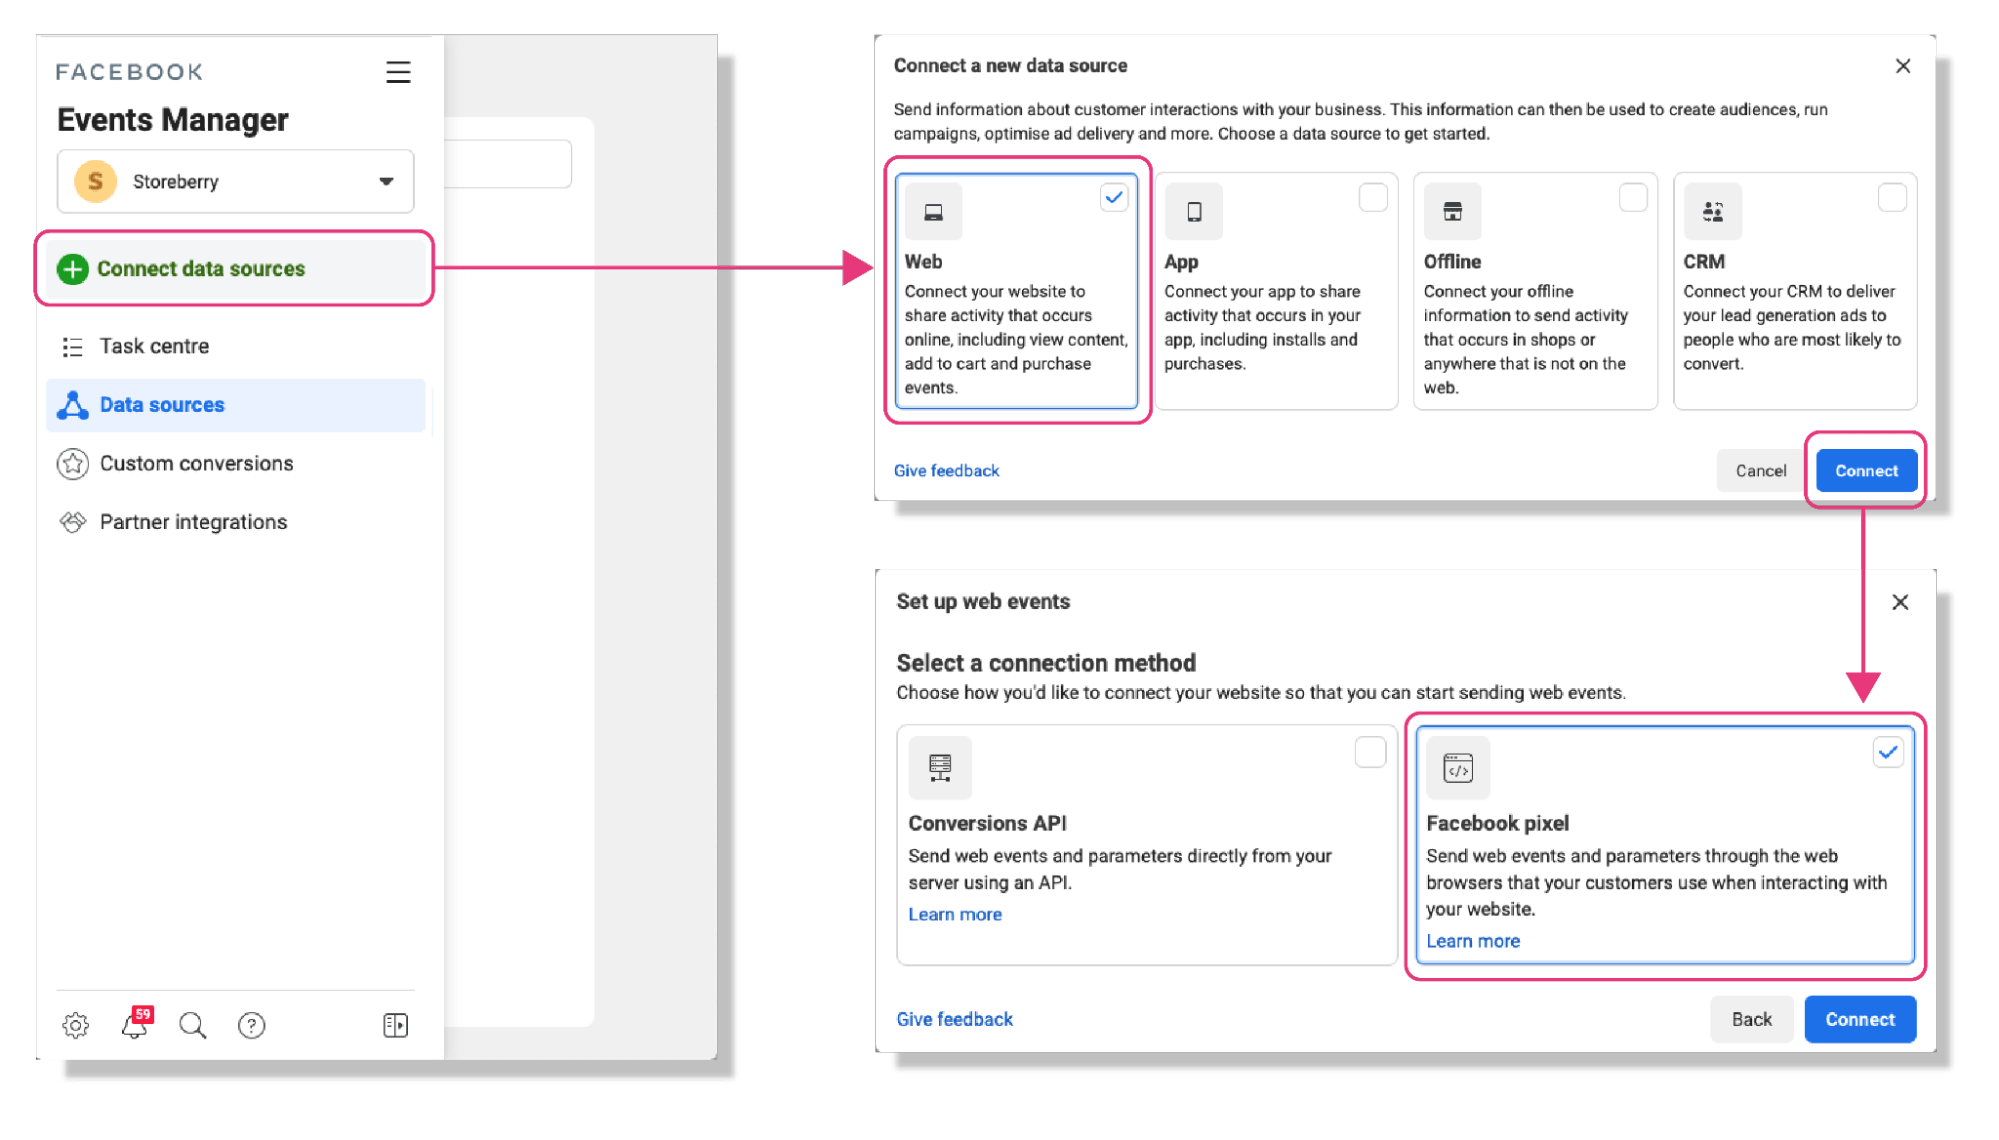Screen dimensions: 1999x1140
Task: Open Learn more under Conversions API
Action: coord(955,914)
